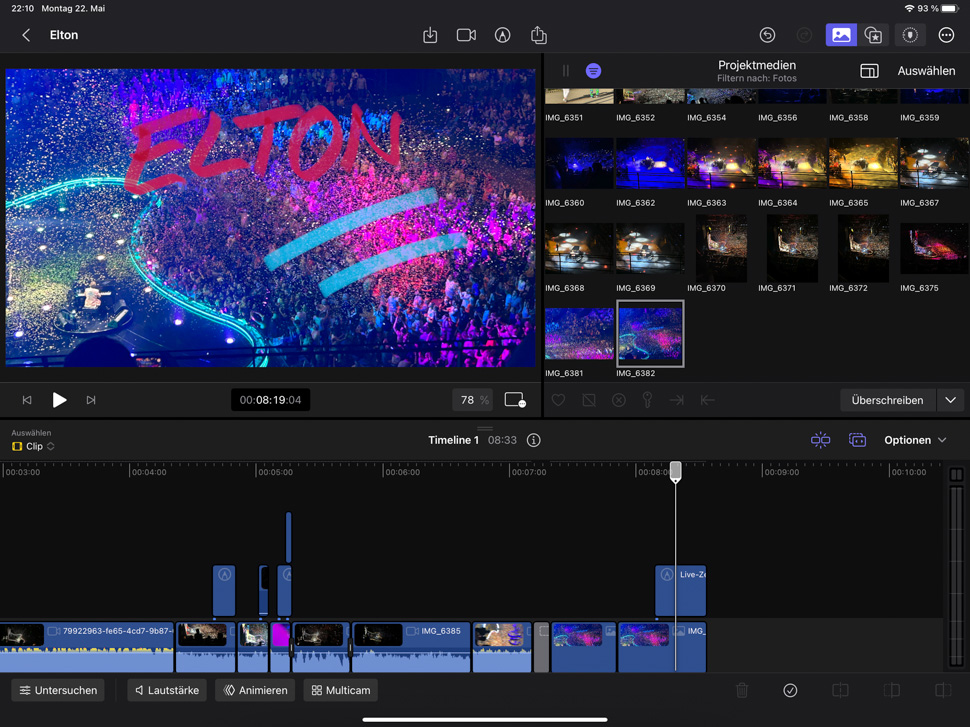Tap the timeline drag handle above Timeline 1
Image resolution: width=970 pixels, height=727 pixels.
click(x=485, y=428)
